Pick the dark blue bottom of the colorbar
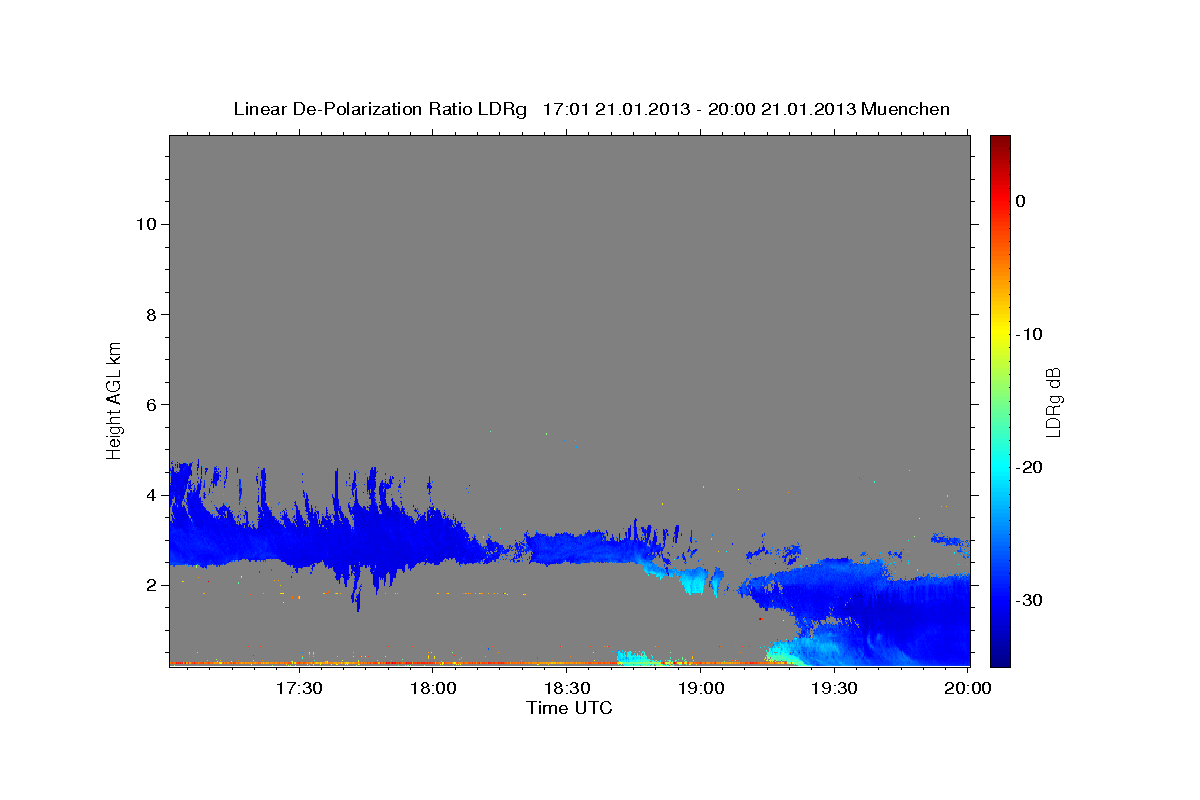Viewport: 1200px width, 800px height. click(1000, 655)
